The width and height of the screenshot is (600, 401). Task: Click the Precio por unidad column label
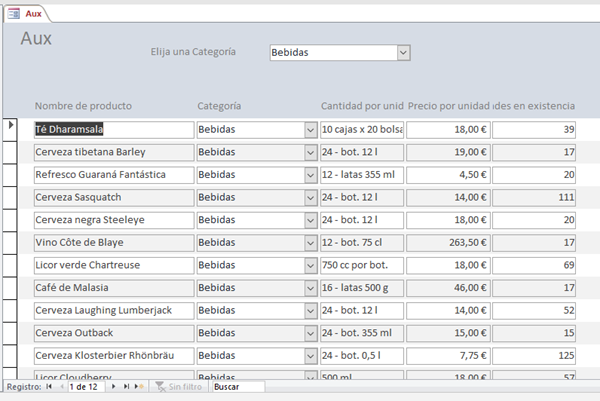(x=448, y=106)
